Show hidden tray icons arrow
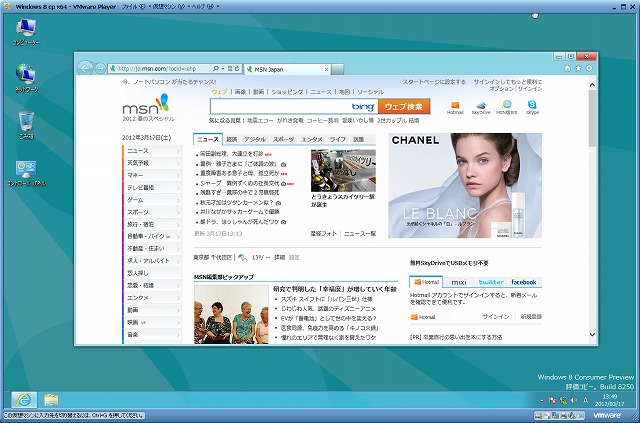640x423 pixels. (542, 401)
